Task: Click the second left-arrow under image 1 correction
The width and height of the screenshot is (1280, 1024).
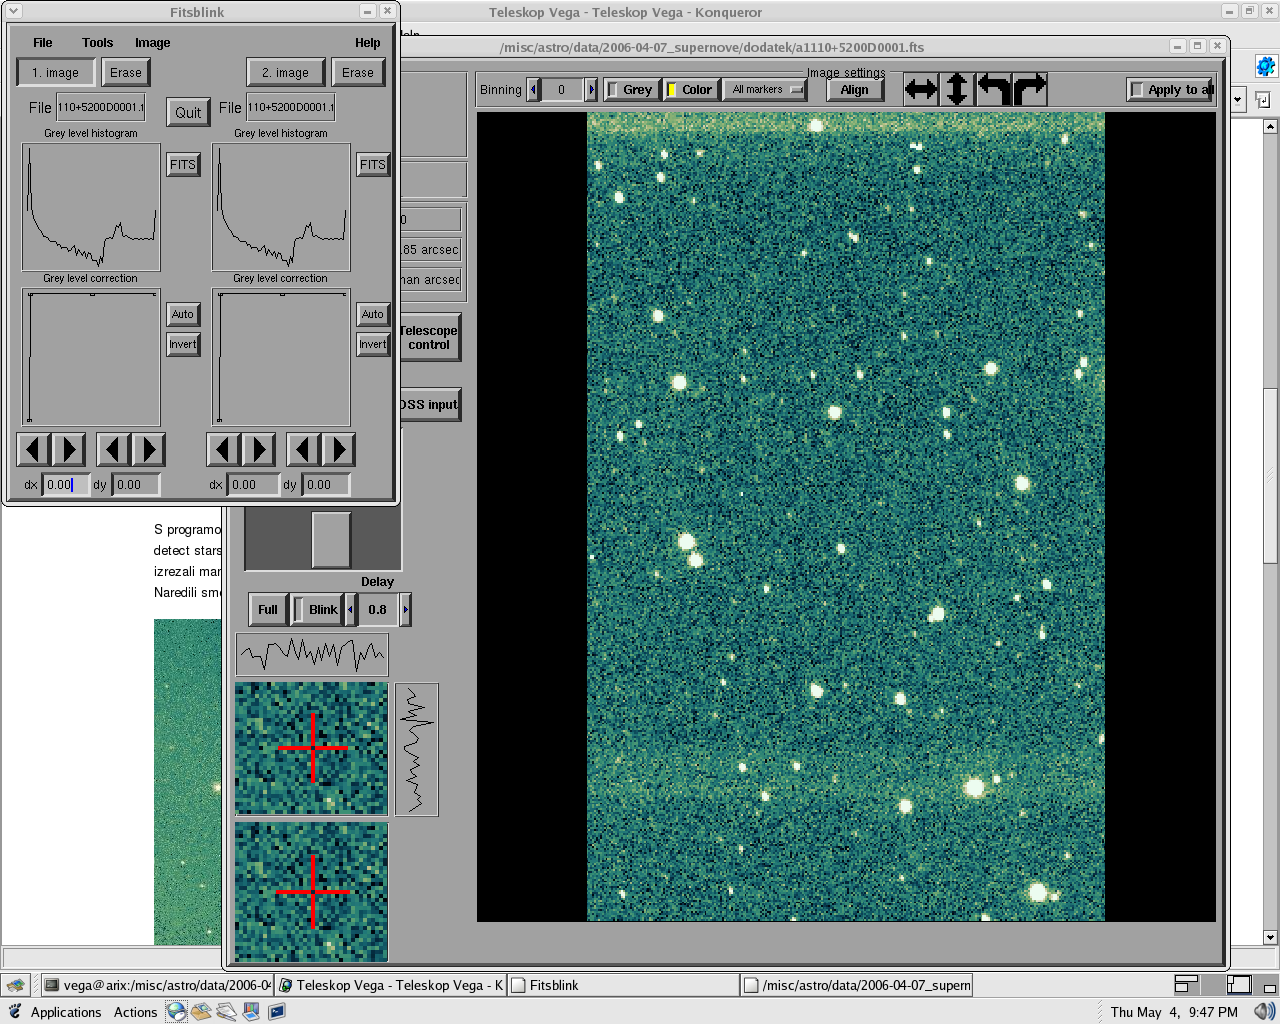Action: coord(113,450)
